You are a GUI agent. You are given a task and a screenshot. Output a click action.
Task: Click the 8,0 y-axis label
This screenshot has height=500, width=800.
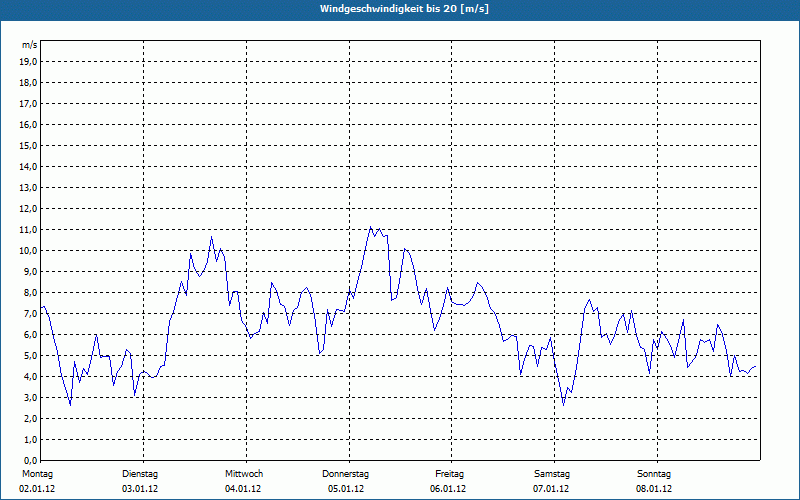[x=29, y=292]
